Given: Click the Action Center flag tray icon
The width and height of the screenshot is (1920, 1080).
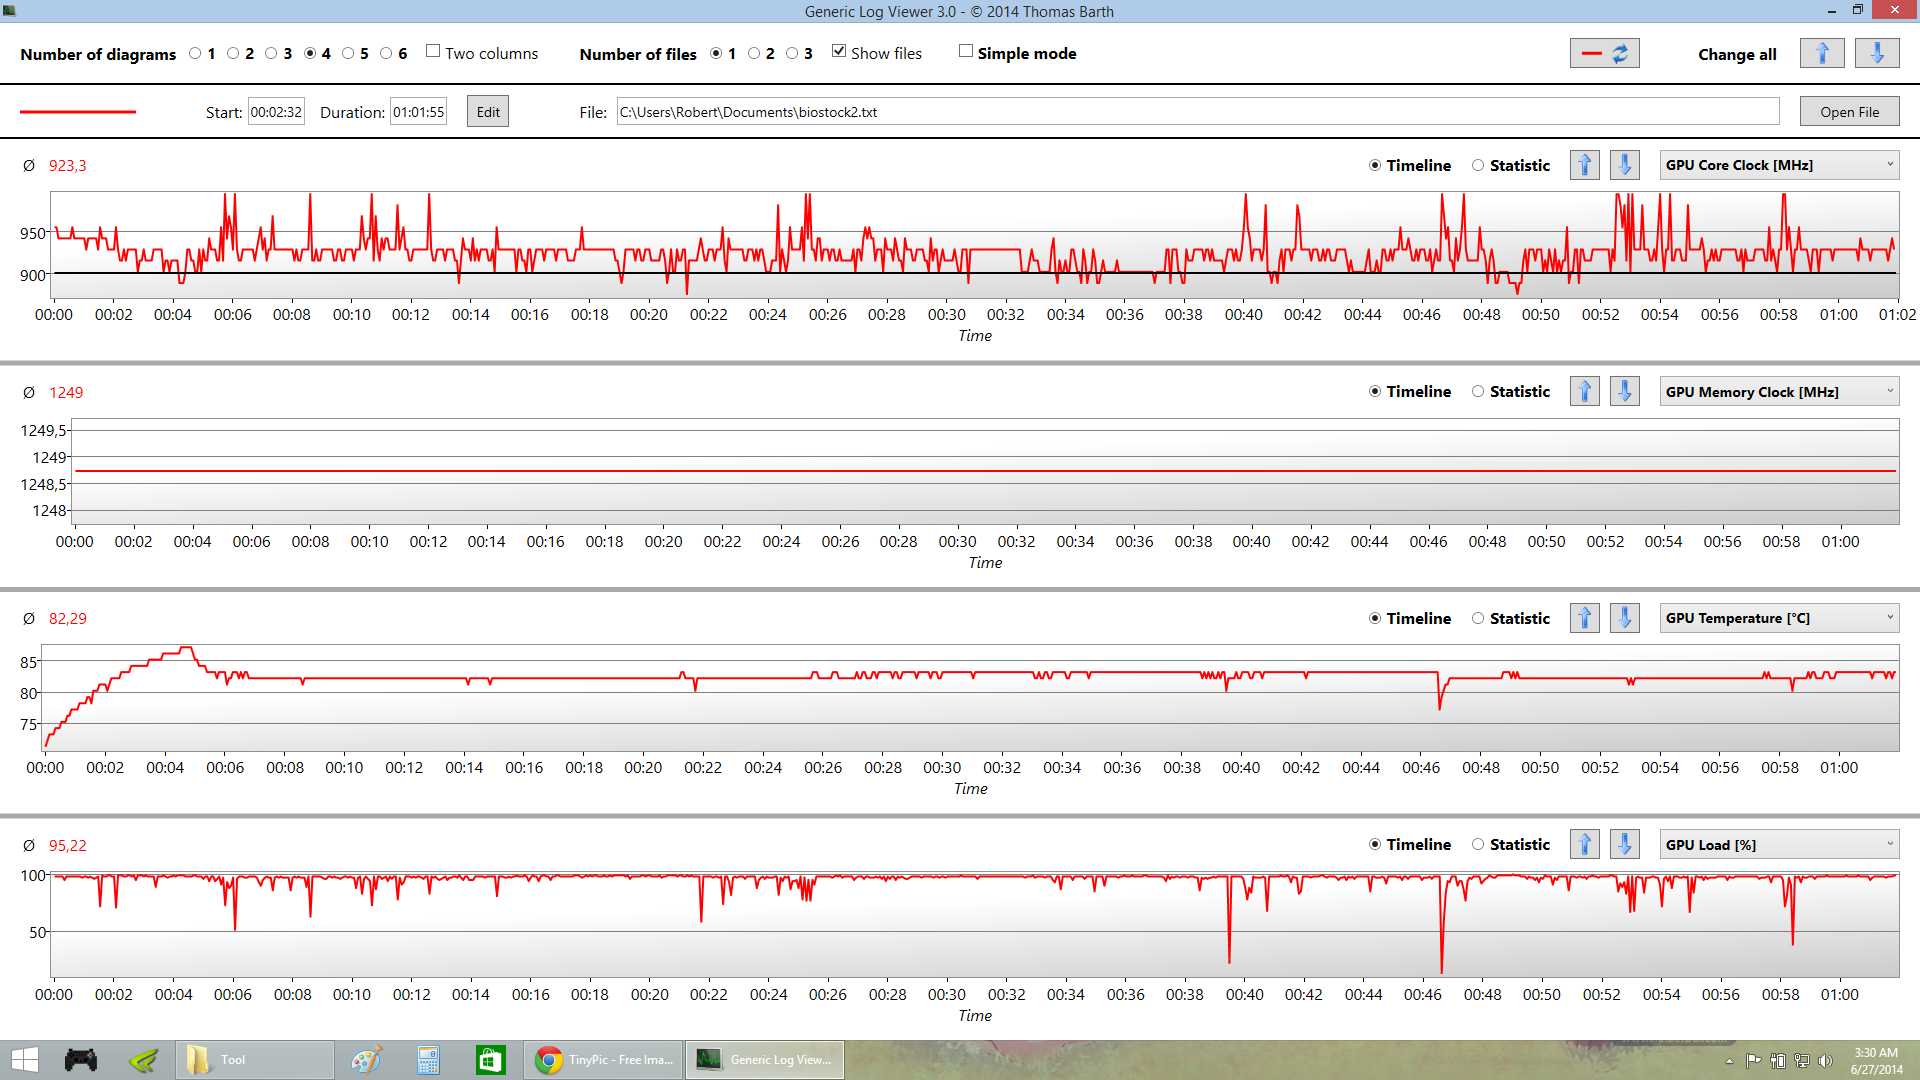Looking at the screenshot, I should click(x=1753, y=1061).
